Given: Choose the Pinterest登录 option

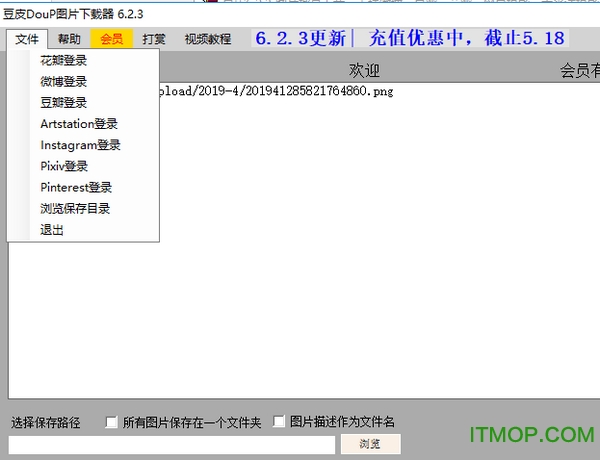Looking at the screenshot, I should pos(76,187).
